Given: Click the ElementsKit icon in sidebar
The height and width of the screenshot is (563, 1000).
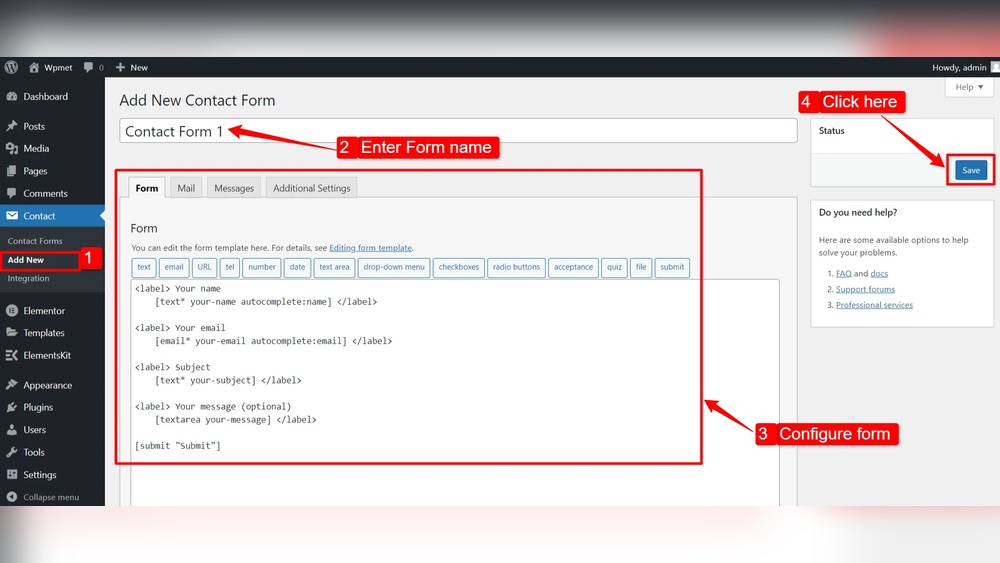Looking at the screenshot, I should coord(11,355).
